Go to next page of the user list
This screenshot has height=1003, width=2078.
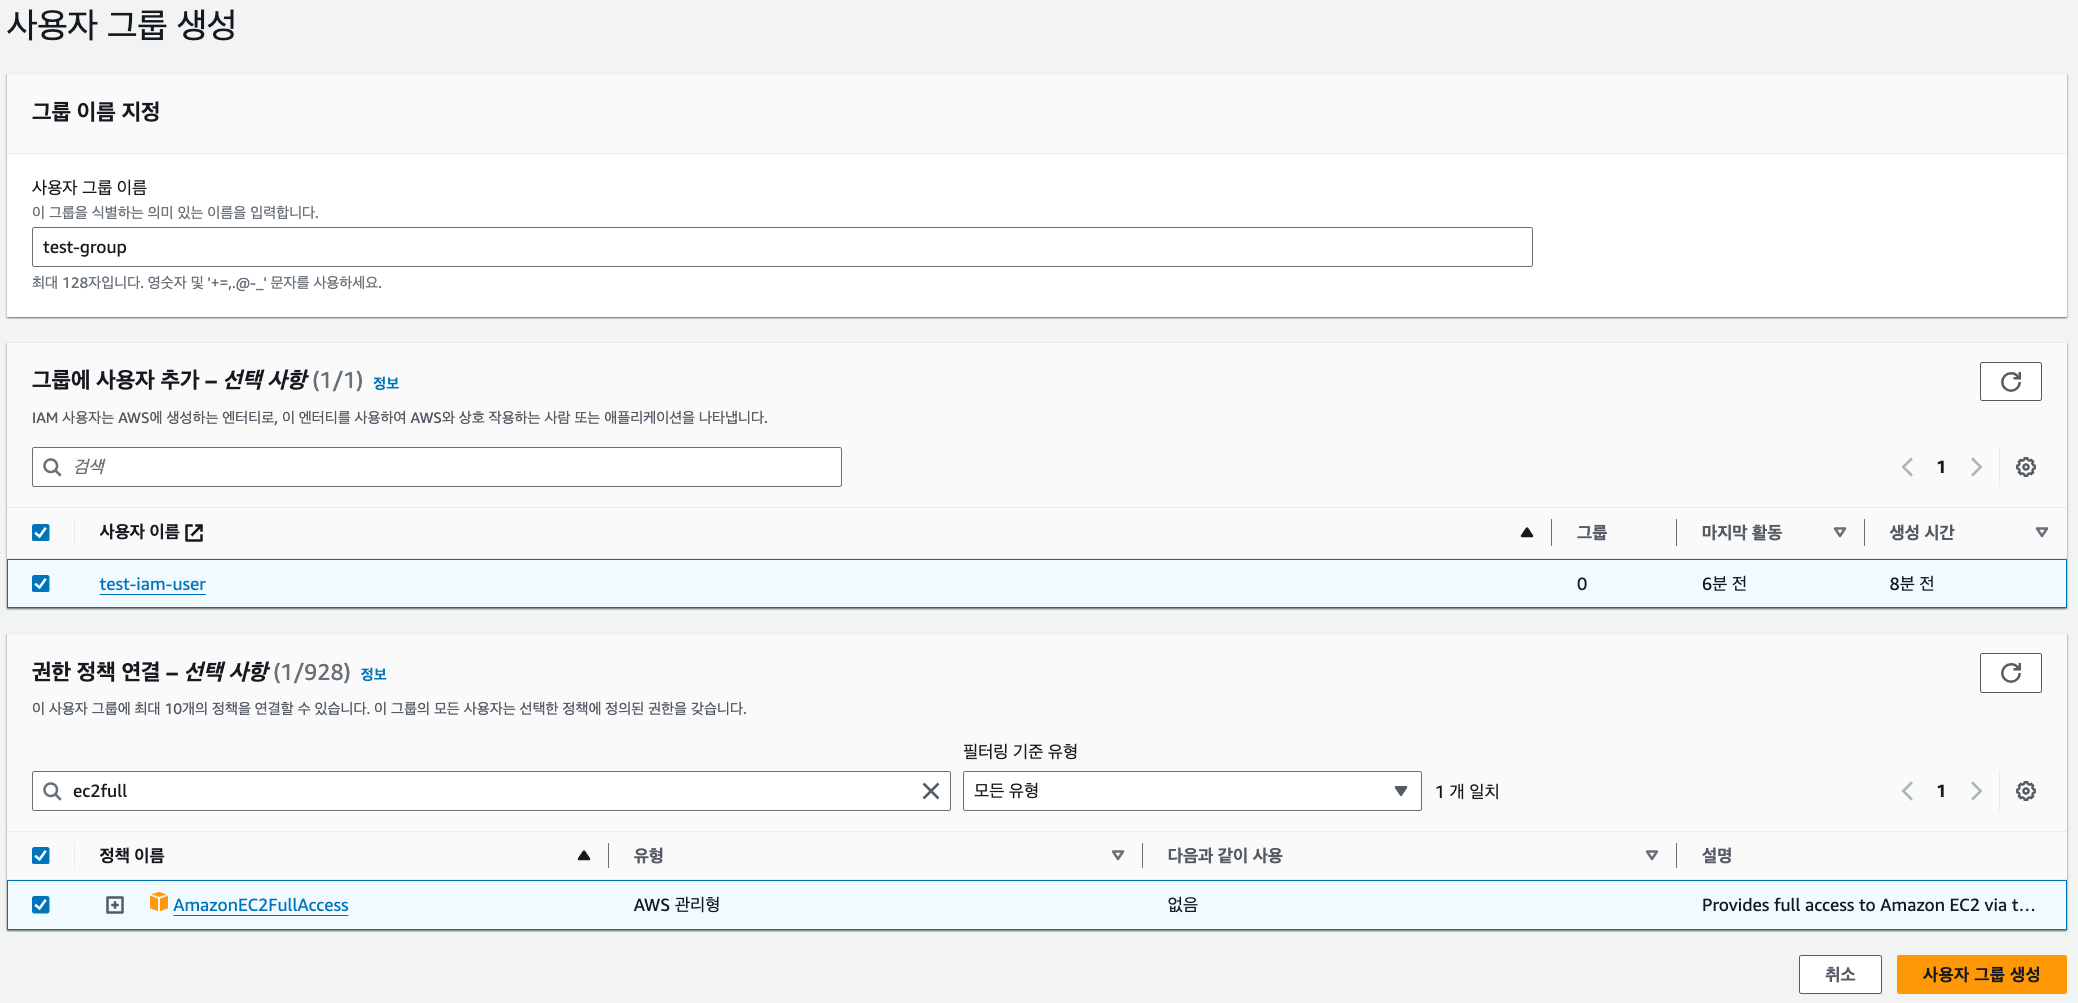tap(1976, 467)
